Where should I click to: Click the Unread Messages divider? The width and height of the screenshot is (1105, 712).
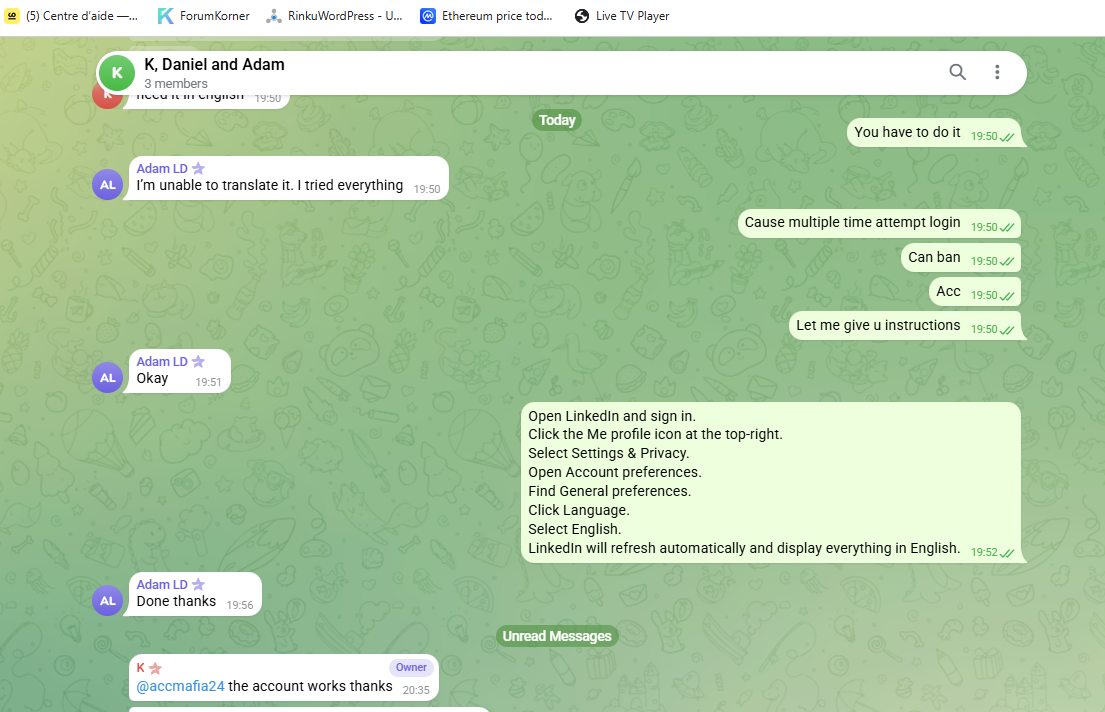[x=557, y=636]
